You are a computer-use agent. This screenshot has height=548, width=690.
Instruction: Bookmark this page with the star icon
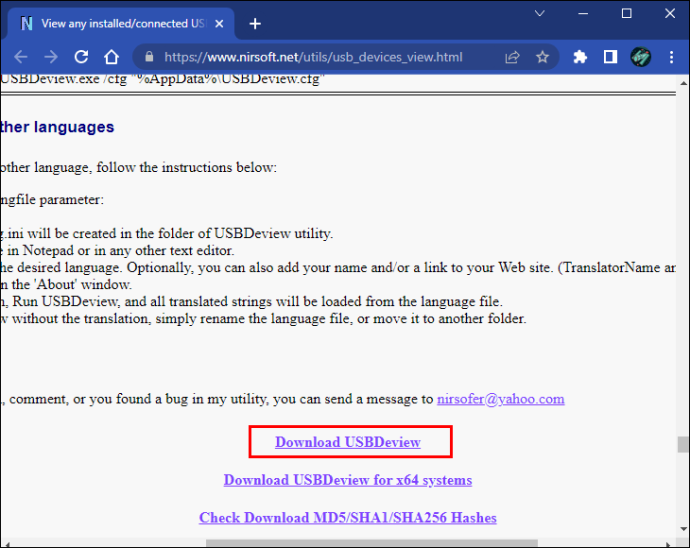pos(542,57)
